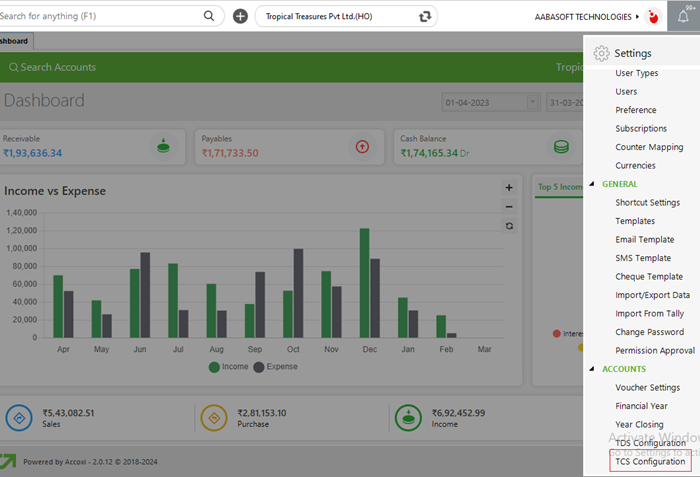
Task: Click the search magnifier icon
Action: (209, 16)
